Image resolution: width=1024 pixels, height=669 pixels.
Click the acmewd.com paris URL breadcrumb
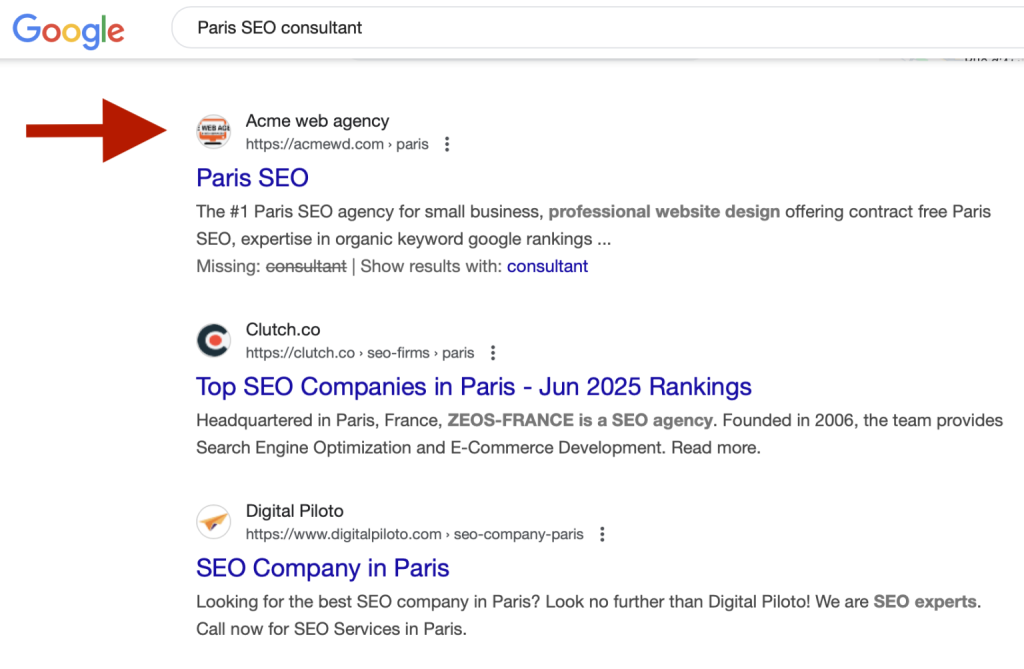pos(337,144)
